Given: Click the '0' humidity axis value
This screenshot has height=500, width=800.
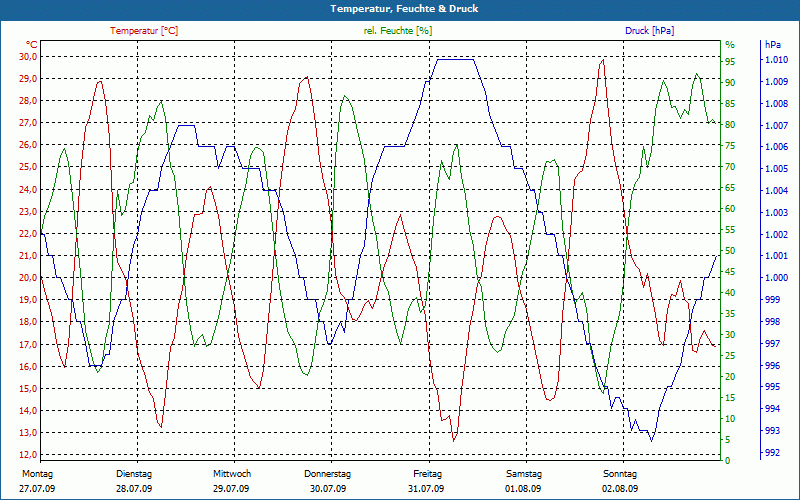Looking at the screenshot, I should click(728, 461).
